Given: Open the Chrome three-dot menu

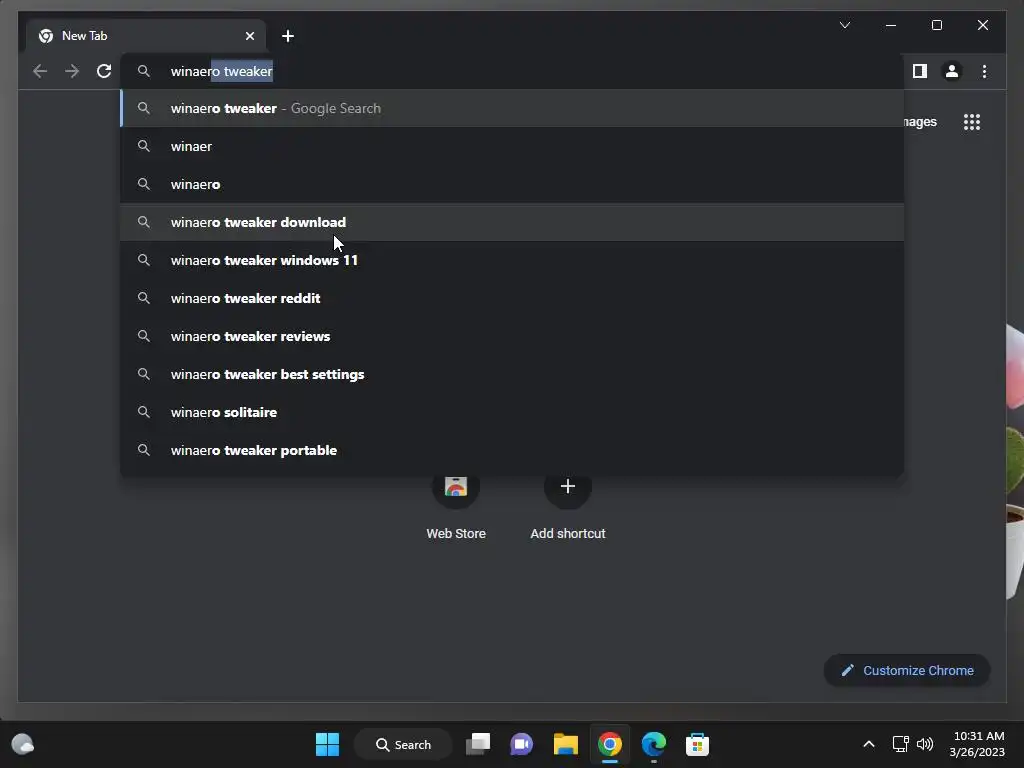Looking at the screenshot, I should click(x=984, y=71).
